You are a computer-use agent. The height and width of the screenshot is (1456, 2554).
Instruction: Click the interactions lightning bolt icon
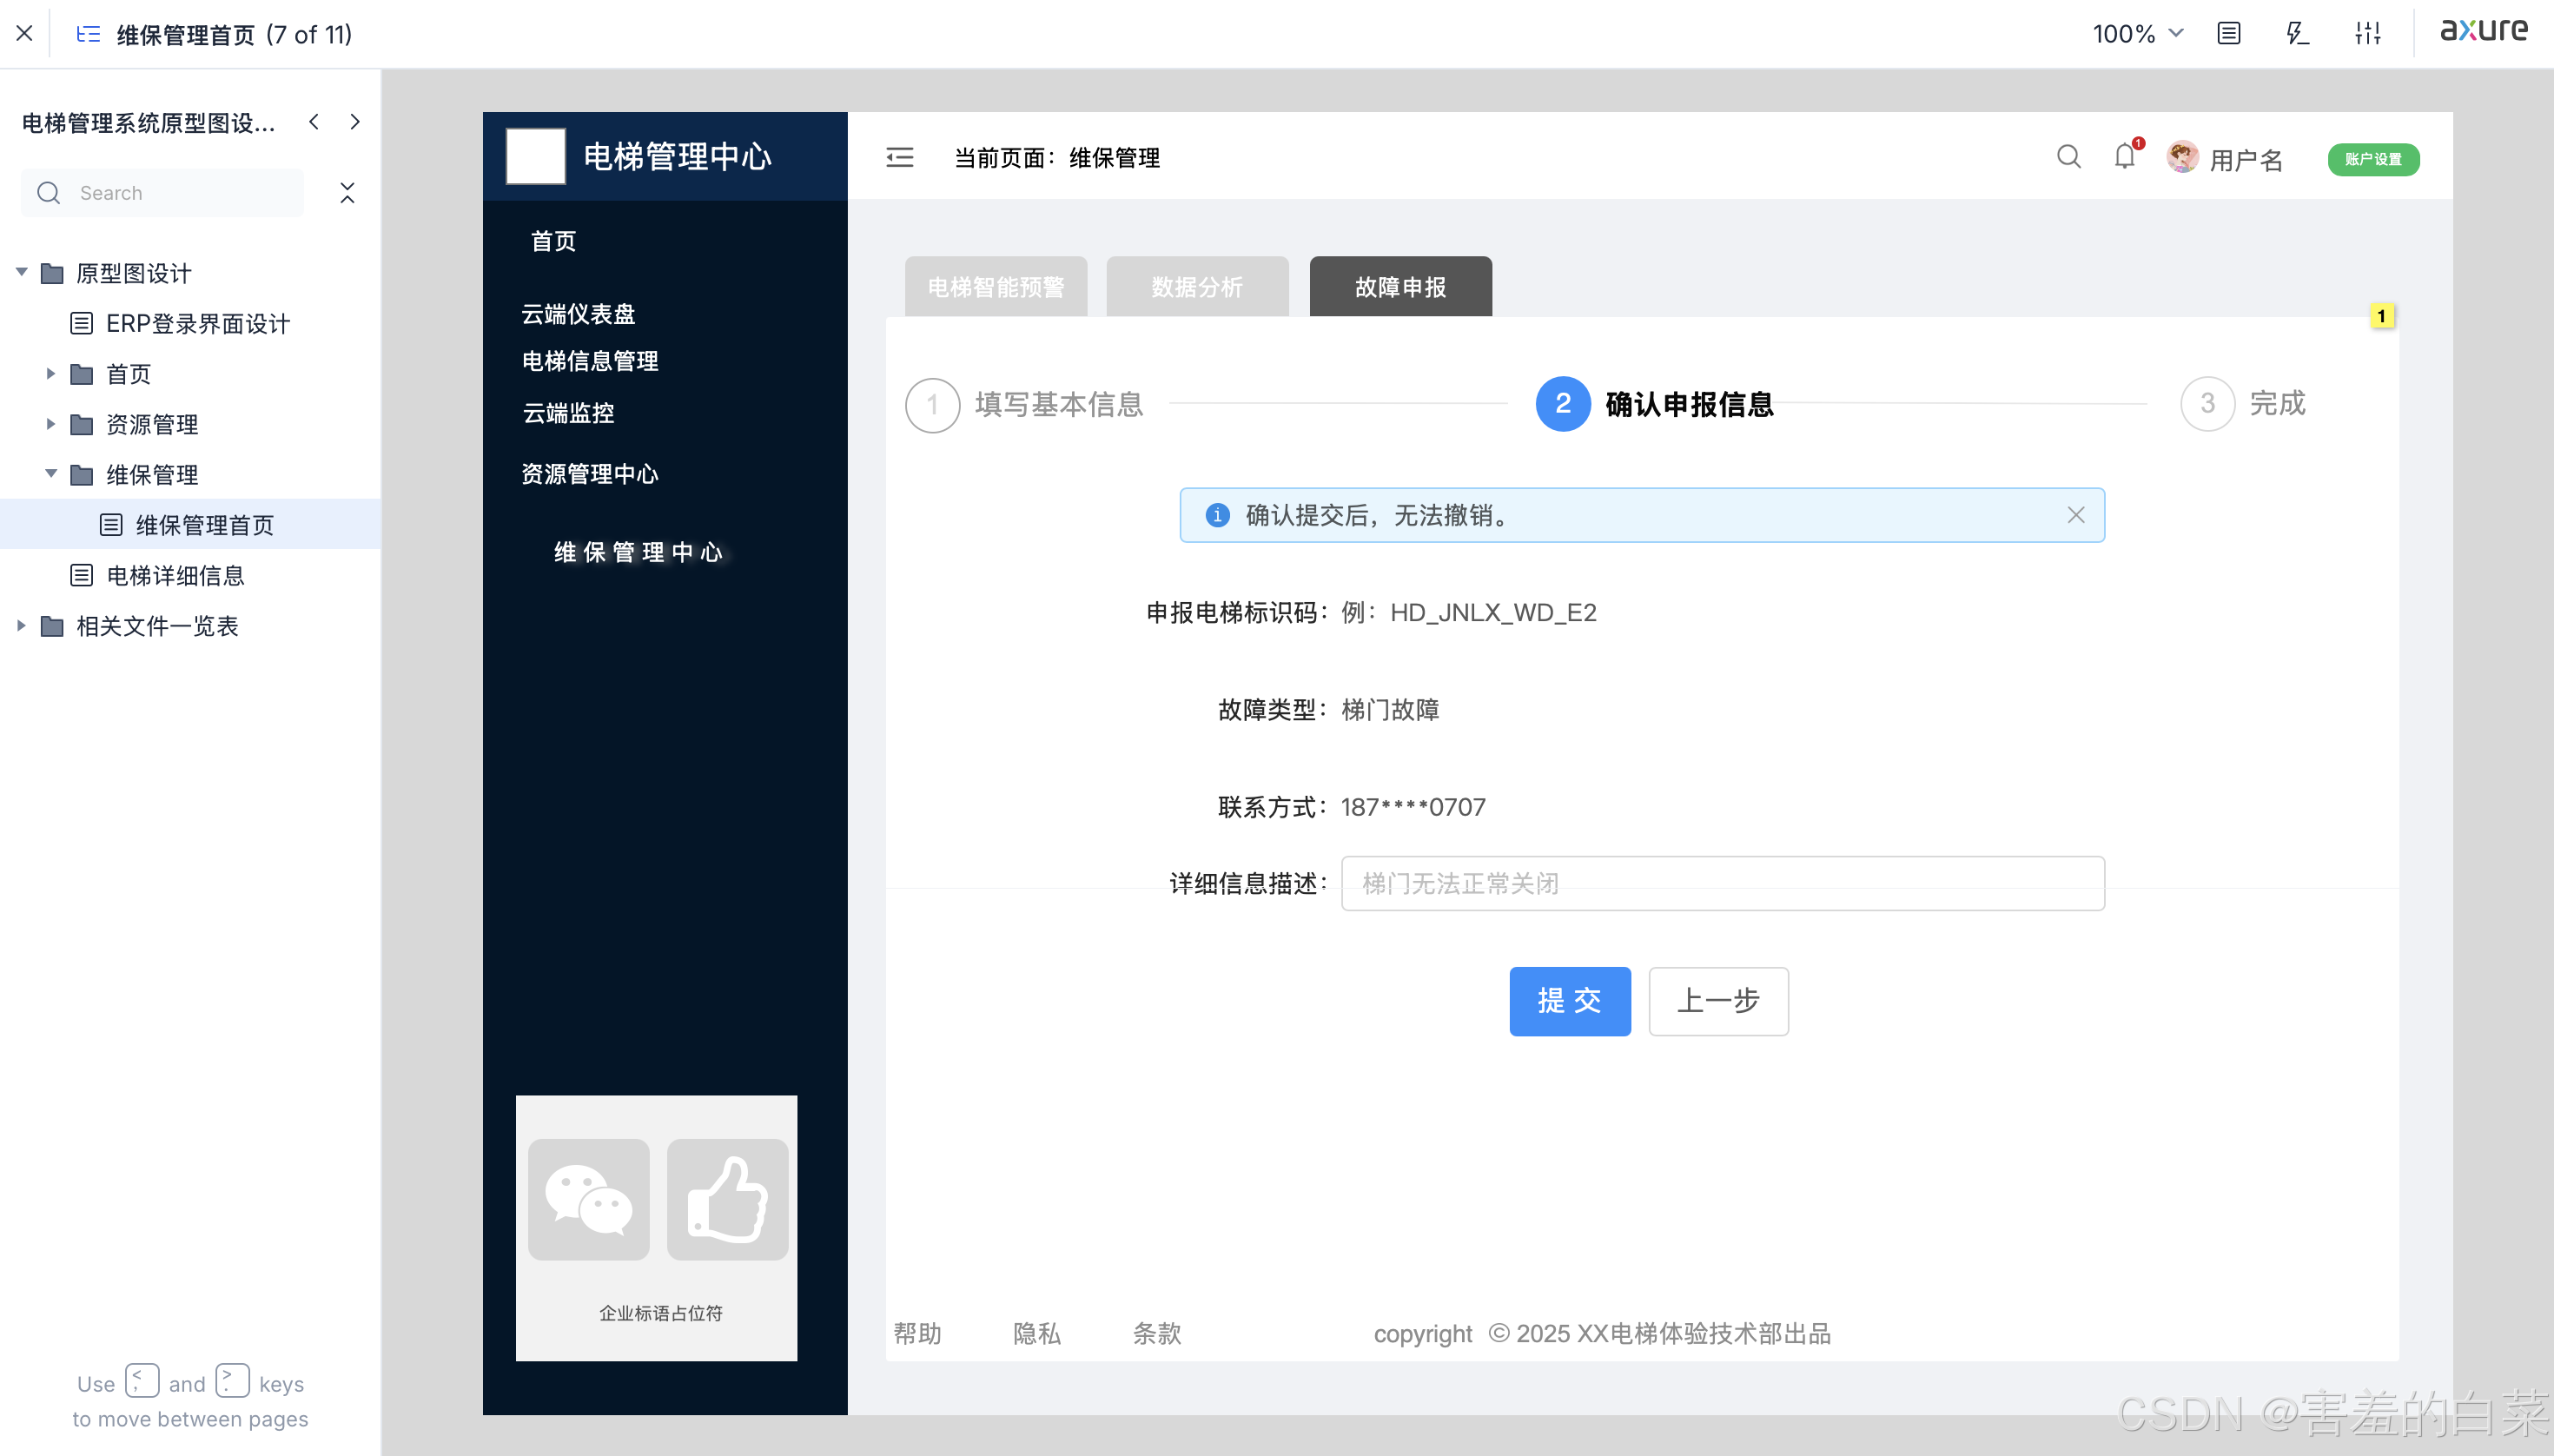(2297, 33)
